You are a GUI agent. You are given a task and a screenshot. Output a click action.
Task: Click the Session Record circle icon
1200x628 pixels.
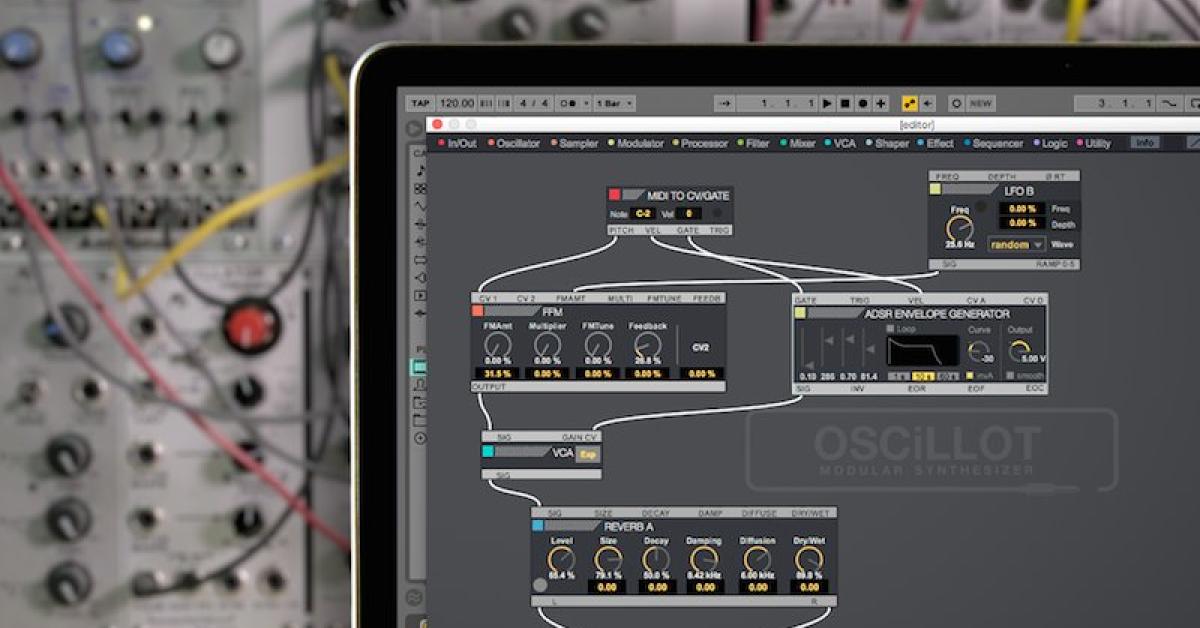(956, 103)
